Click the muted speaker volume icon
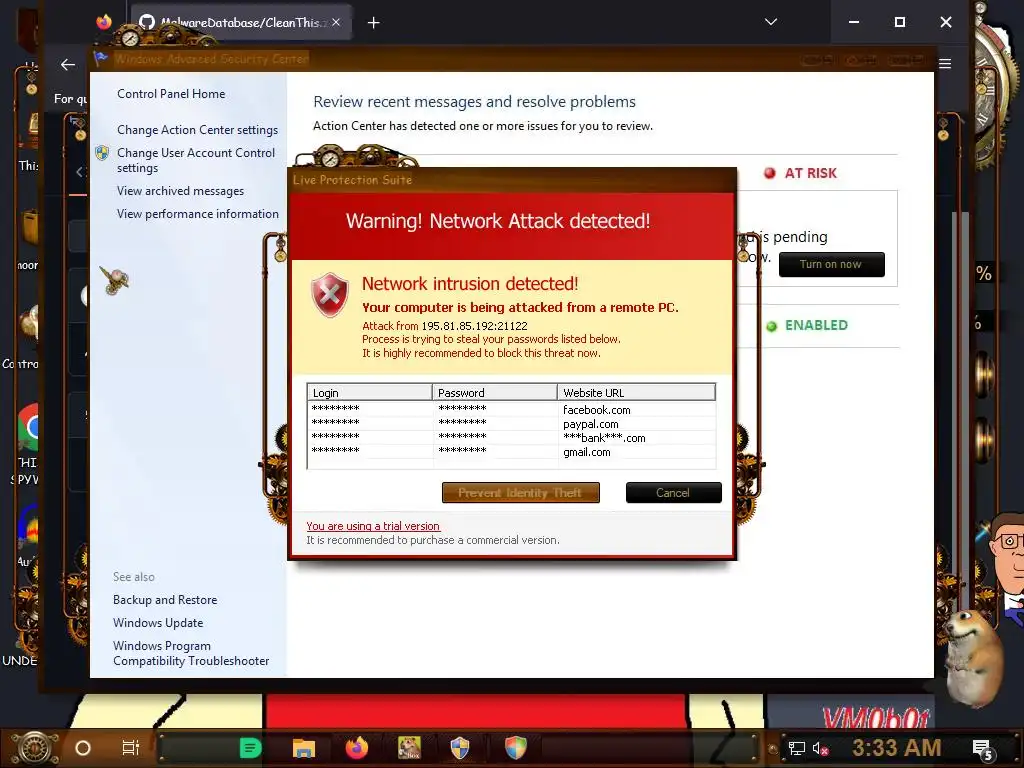The height and width of the screenshot is (768, 1024). (820, 748)
